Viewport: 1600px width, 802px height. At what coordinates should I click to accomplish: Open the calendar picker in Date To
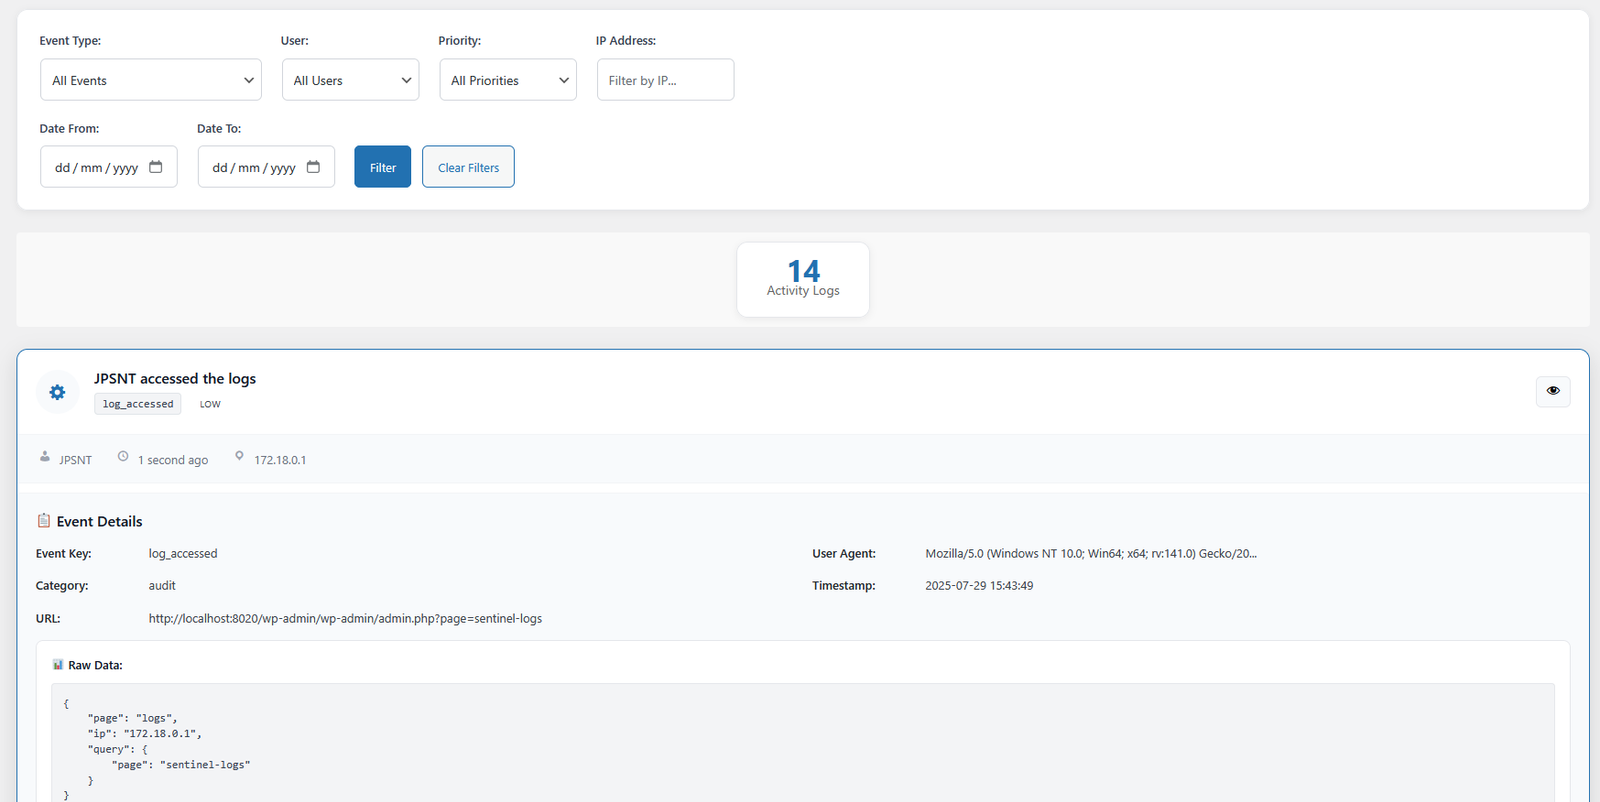click(313, 167)
